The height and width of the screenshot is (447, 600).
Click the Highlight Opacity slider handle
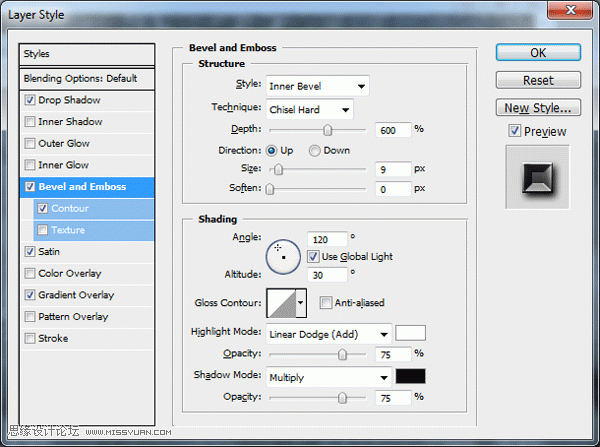pyautogui.click(x=342, y=354)
